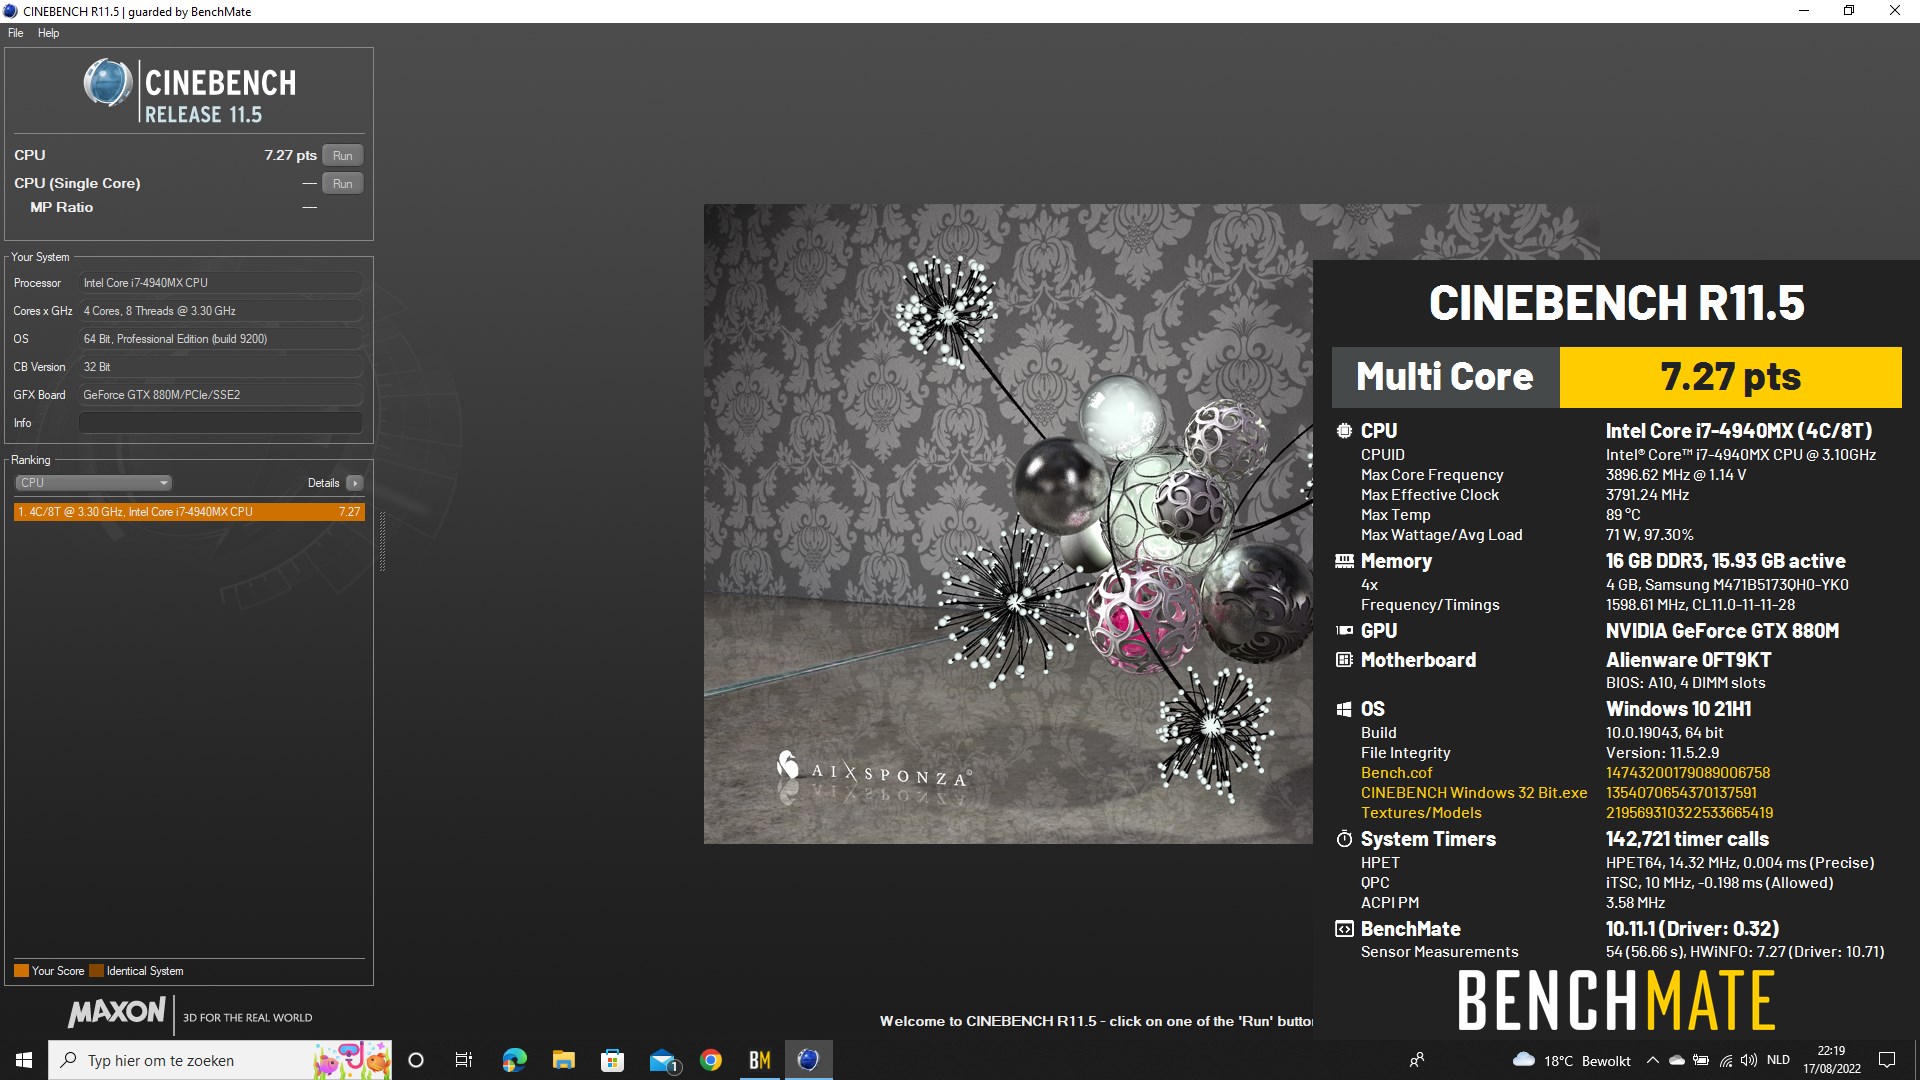This screenshot has height=1080, width=1920.
Task: Open Microsoft Store from taskbar
Action: (612, 1060)
